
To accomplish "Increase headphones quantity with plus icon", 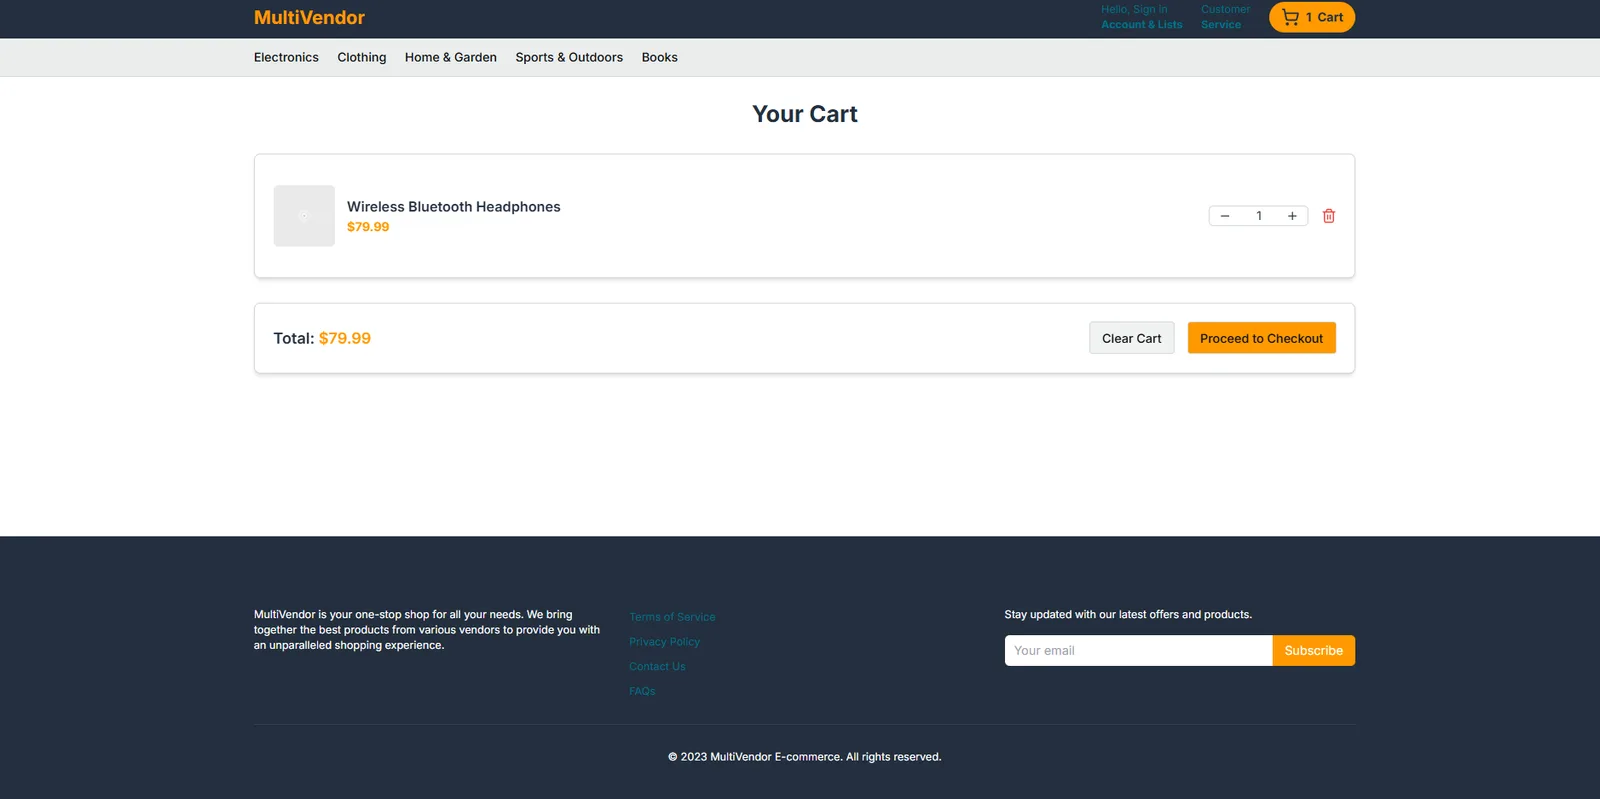I will [1292, 216].
